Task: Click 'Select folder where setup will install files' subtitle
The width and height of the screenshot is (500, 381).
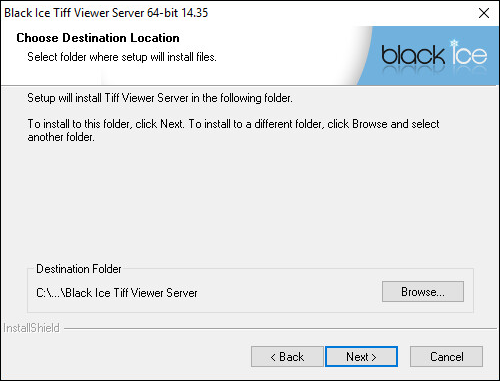Action: pyautogui.click(x=122, y=57)
